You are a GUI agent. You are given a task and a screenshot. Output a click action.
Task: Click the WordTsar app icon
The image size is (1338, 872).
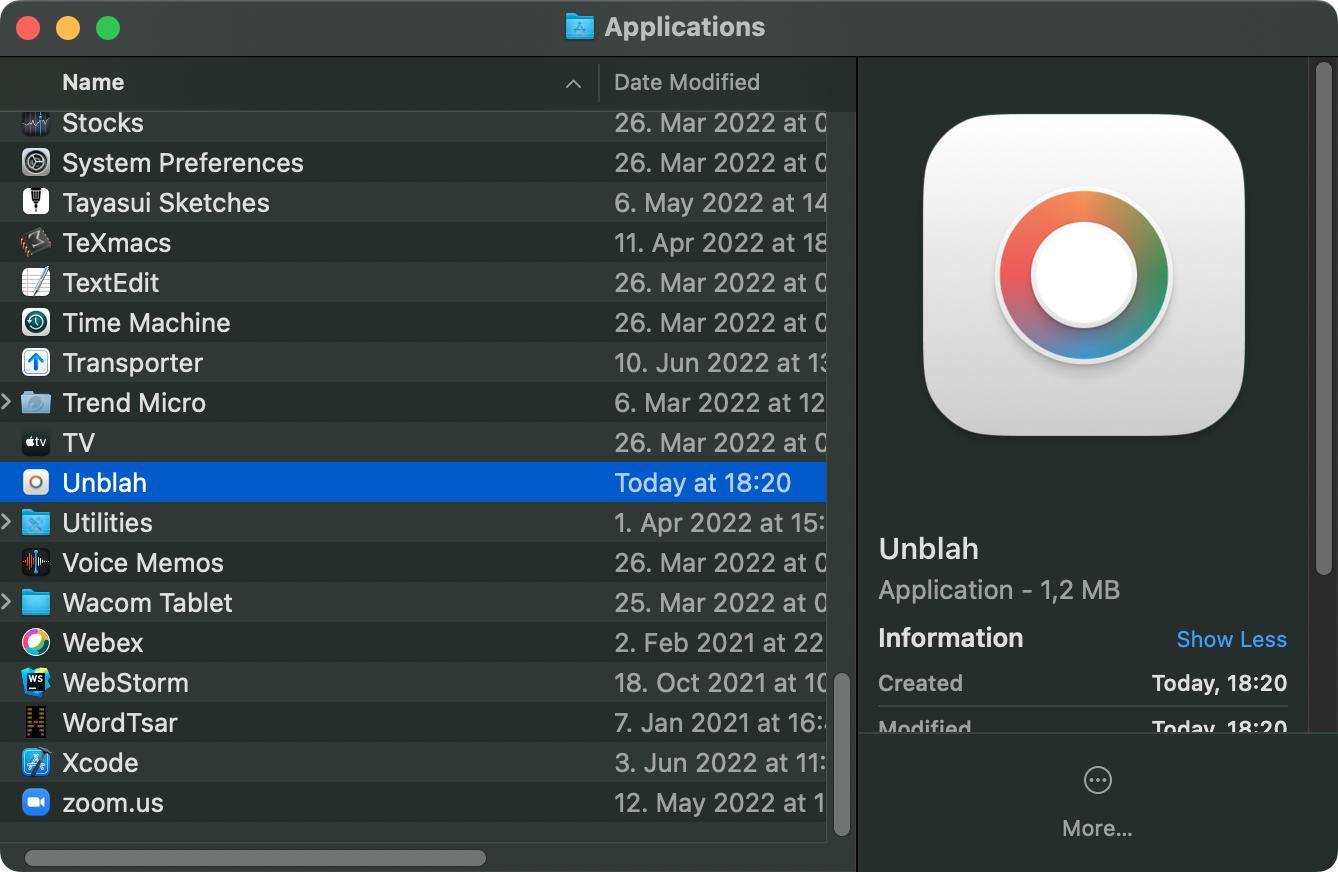pos(36,723)
